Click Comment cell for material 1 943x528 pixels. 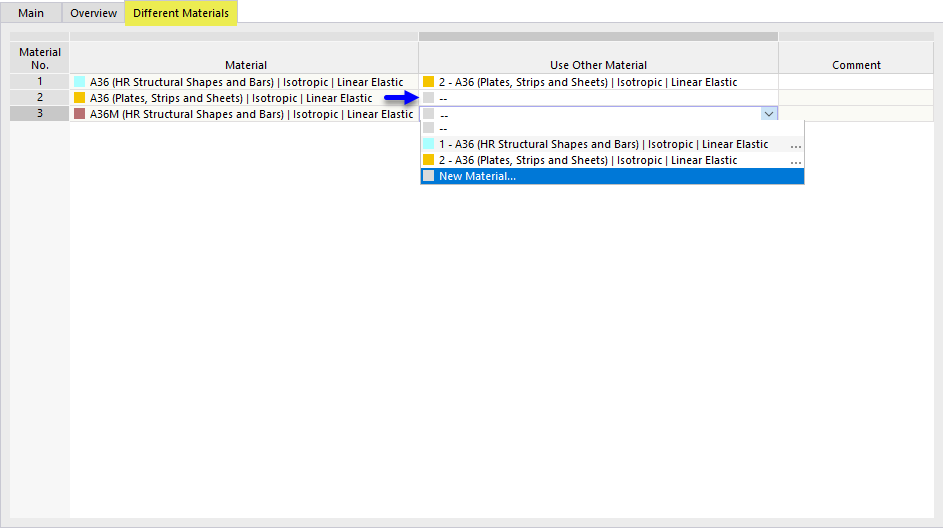click(x=856, y=82)
